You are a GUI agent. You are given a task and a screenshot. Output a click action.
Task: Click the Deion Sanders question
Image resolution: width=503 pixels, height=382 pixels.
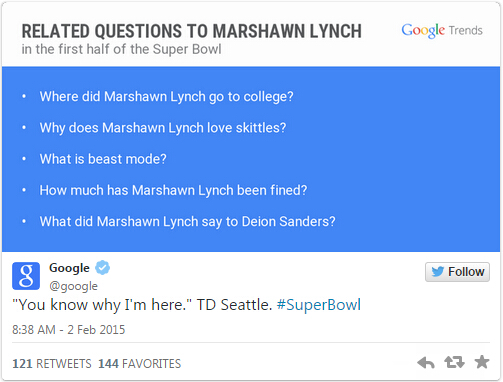187,222
